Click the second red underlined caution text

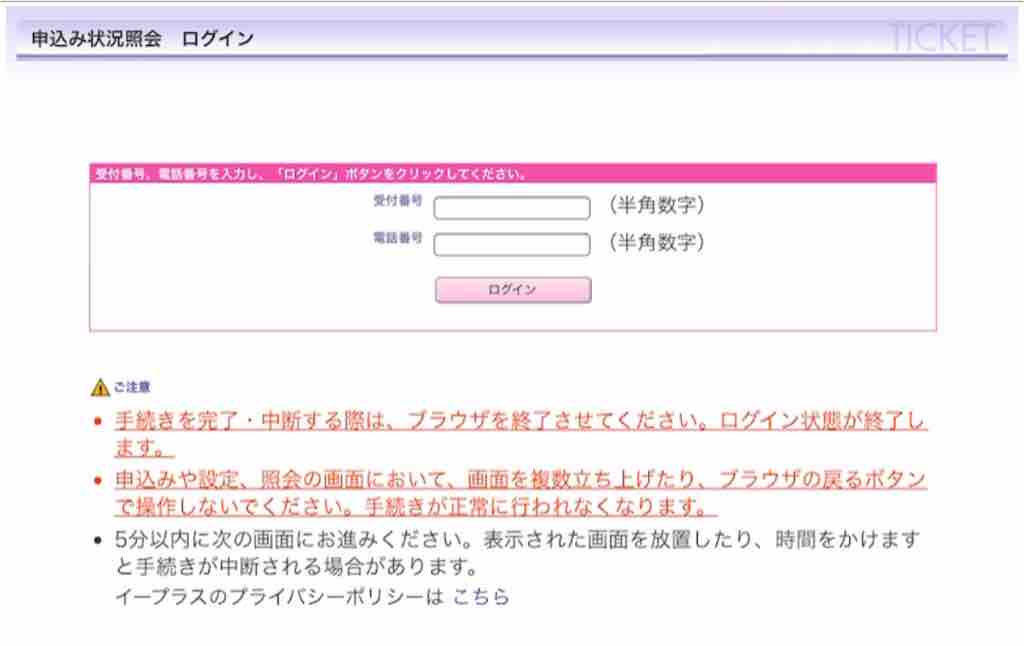(500, 480)
